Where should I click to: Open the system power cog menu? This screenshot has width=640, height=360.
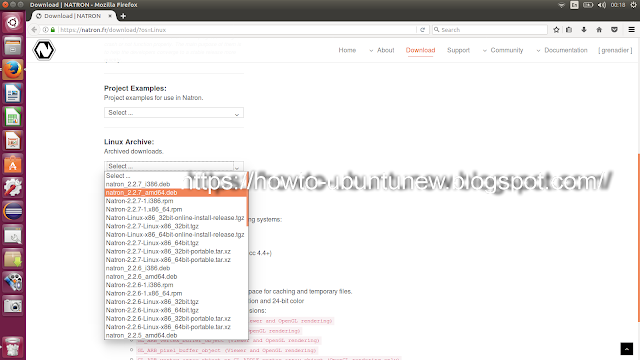click(633, 5)
